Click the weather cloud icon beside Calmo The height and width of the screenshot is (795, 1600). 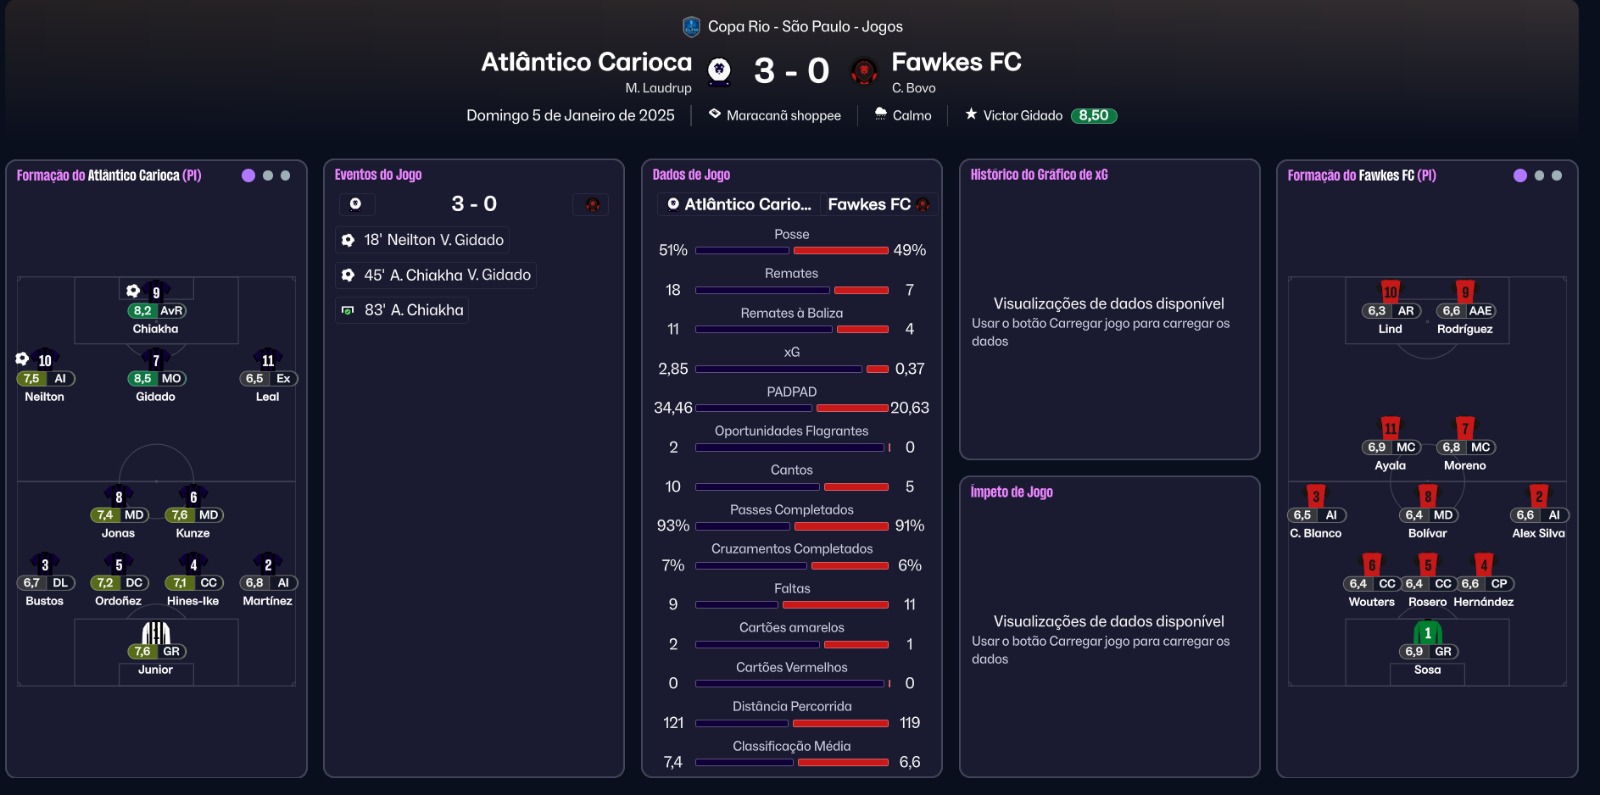pos(881,114)
